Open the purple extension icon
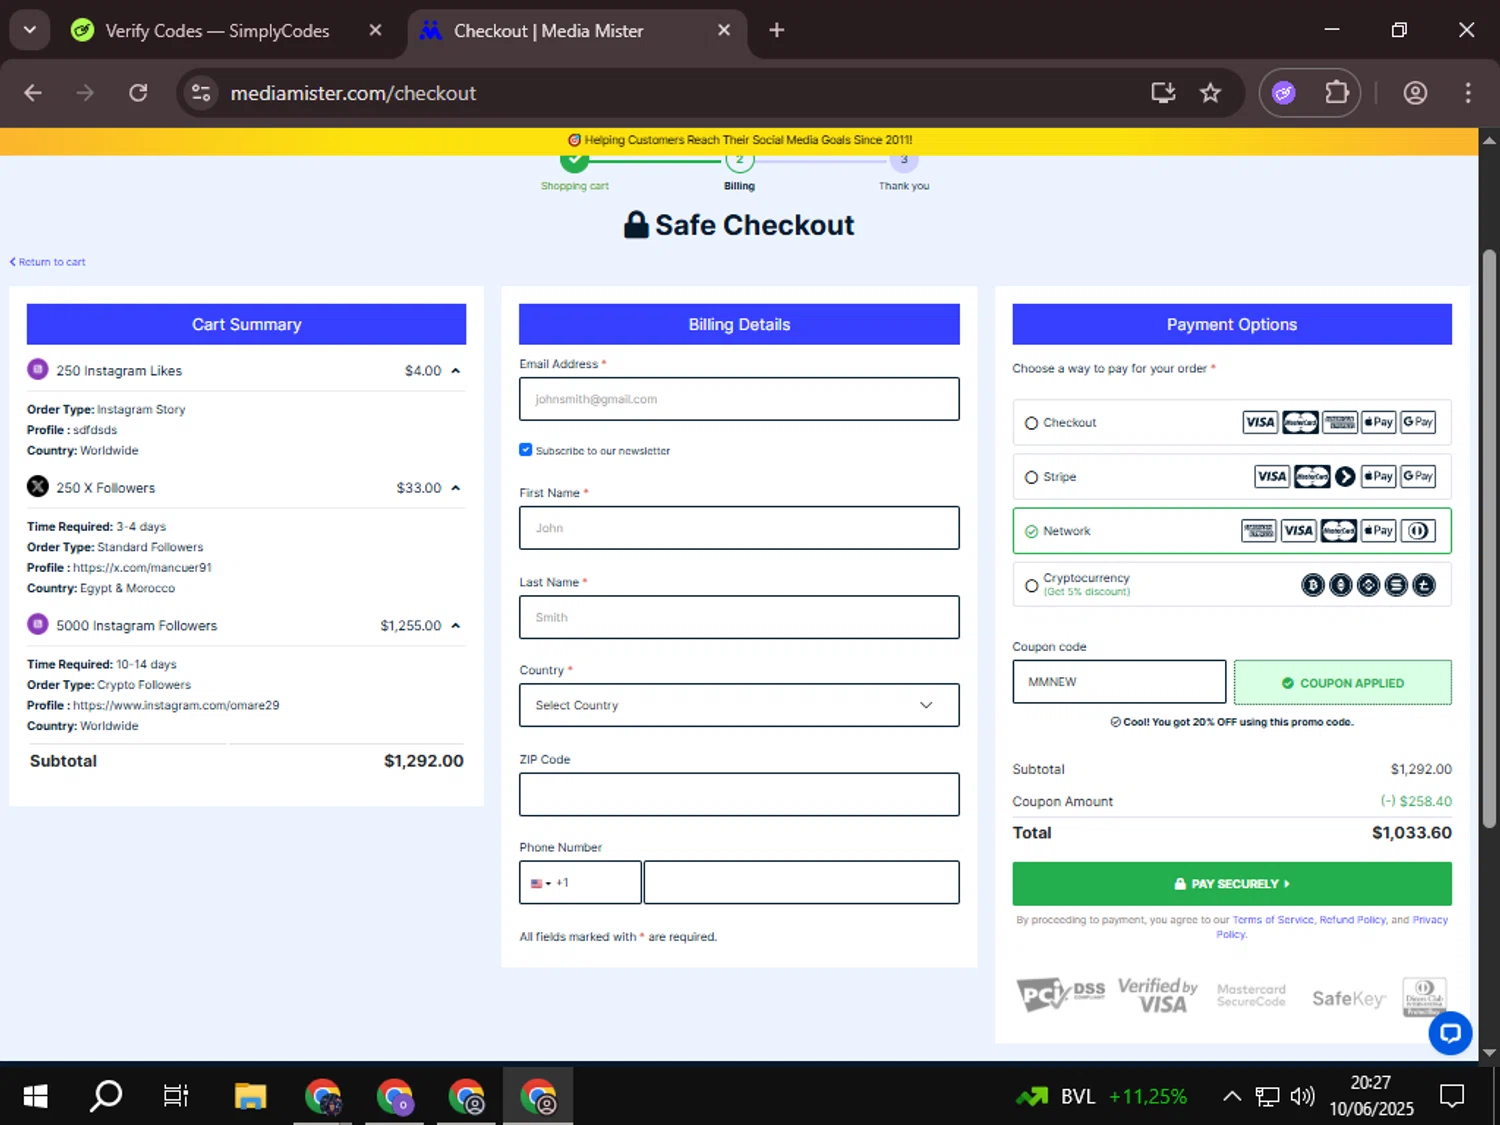Screen dimensions: 1500x1125 [1284, 93]
